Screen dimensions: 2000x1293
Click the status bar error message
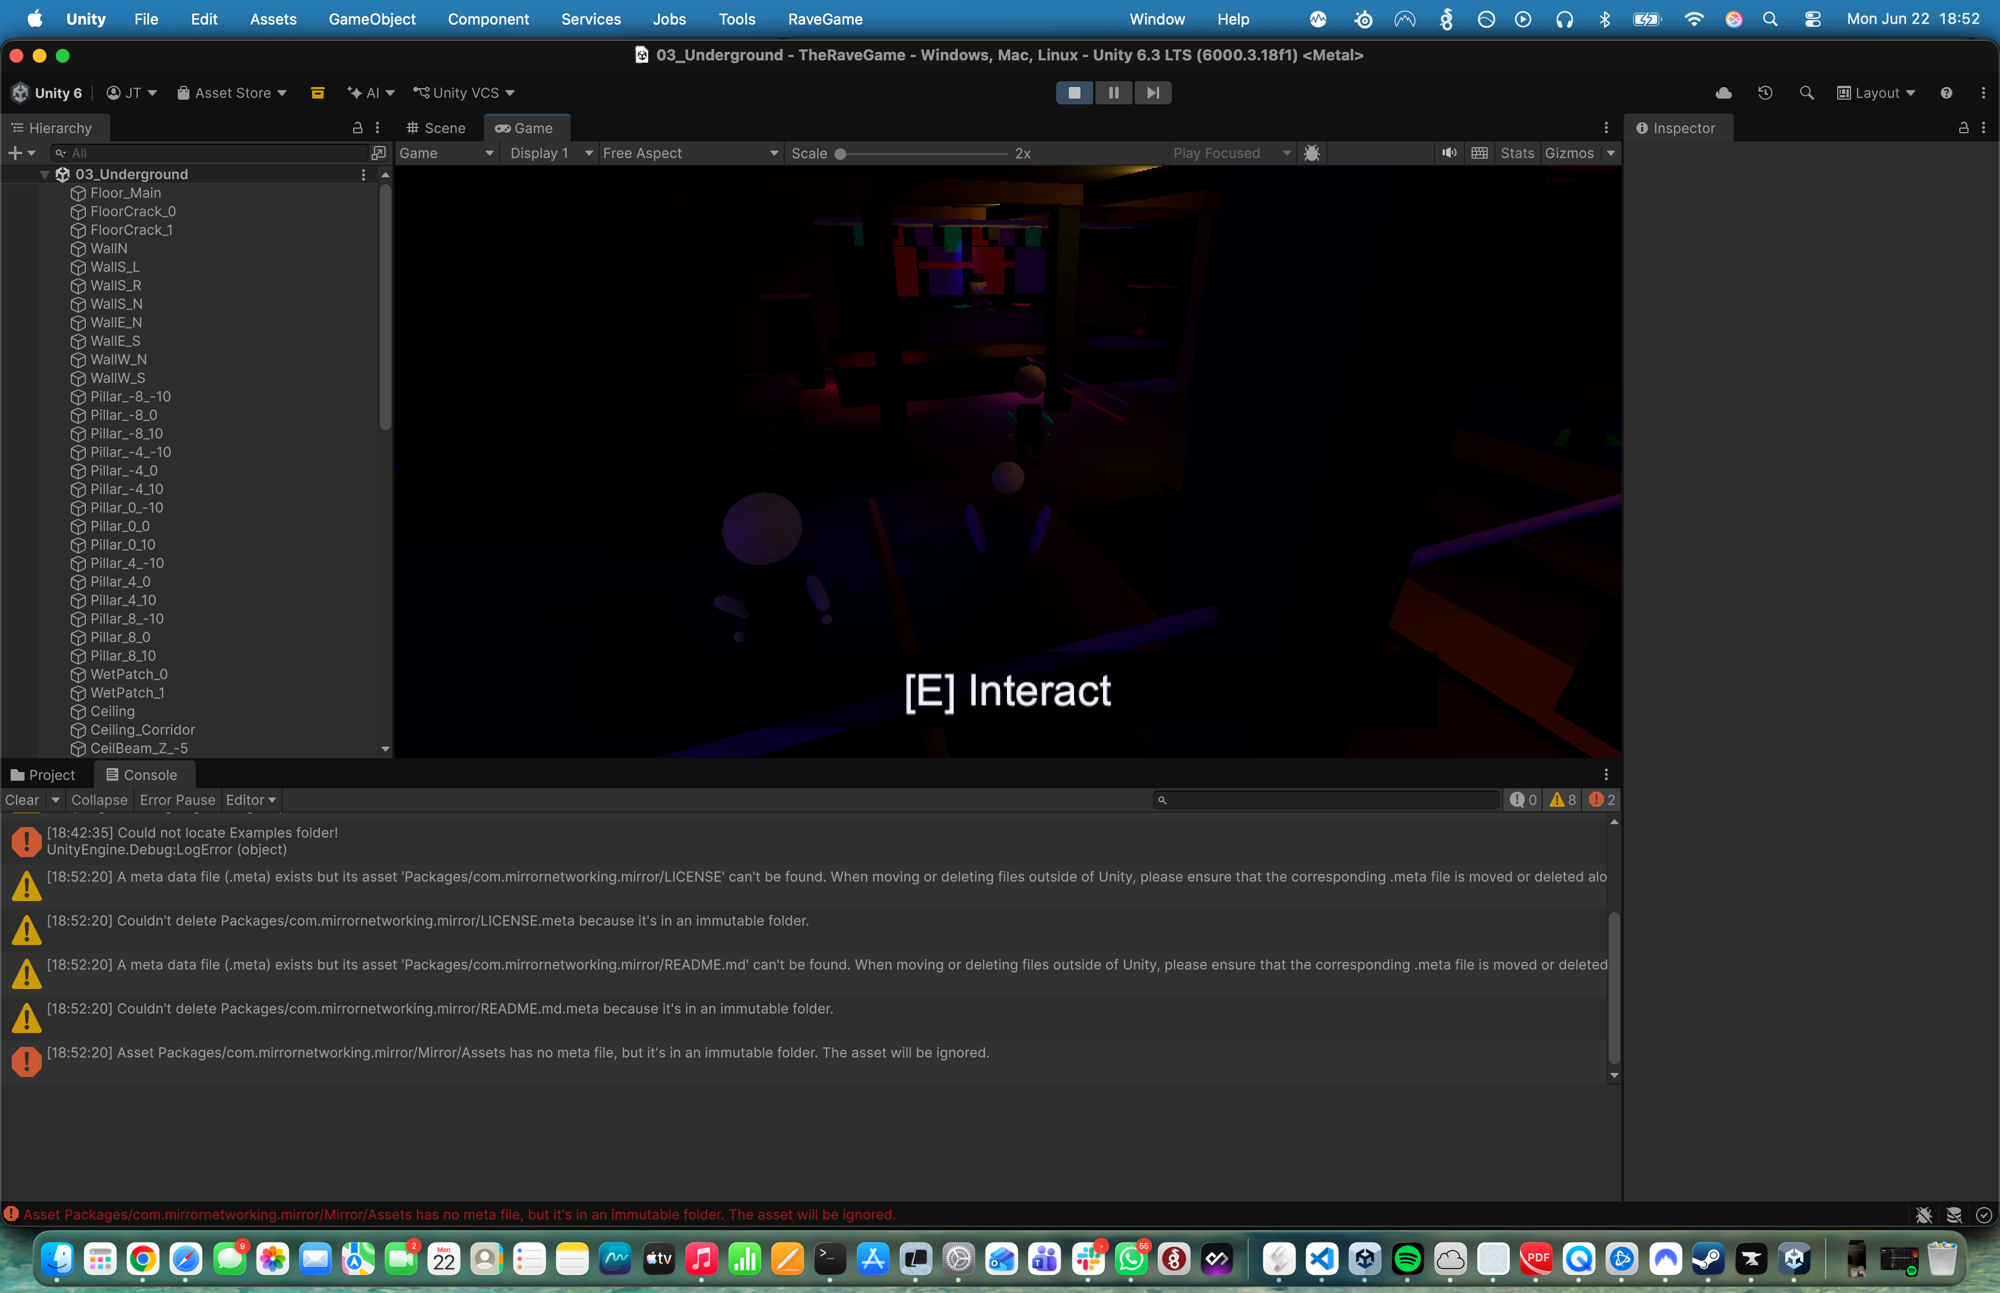(459, 1215)
